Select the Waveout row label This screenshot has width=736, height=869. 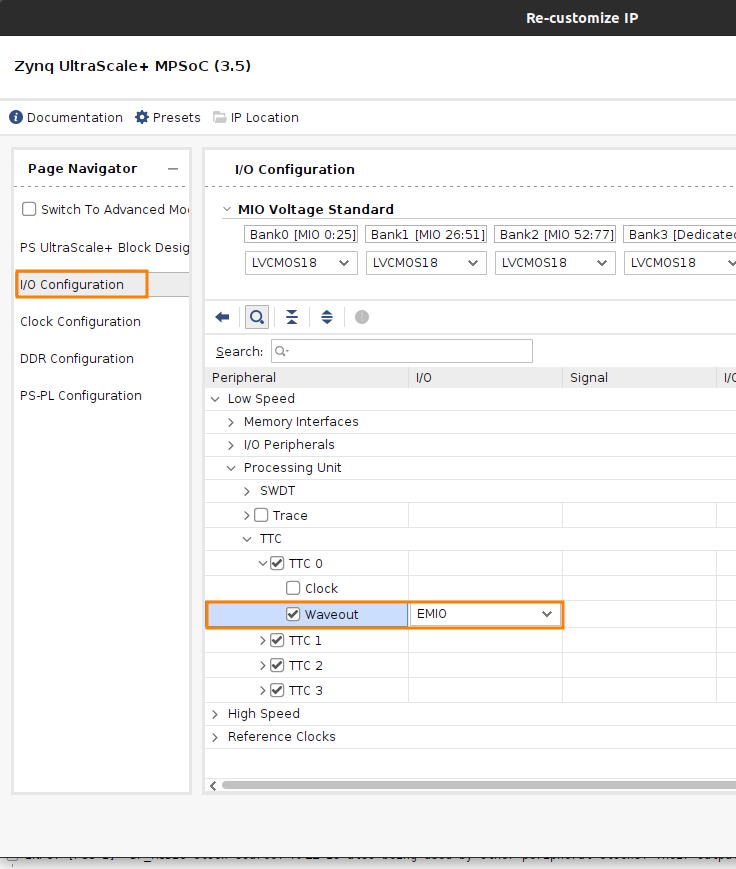[331, 615]
